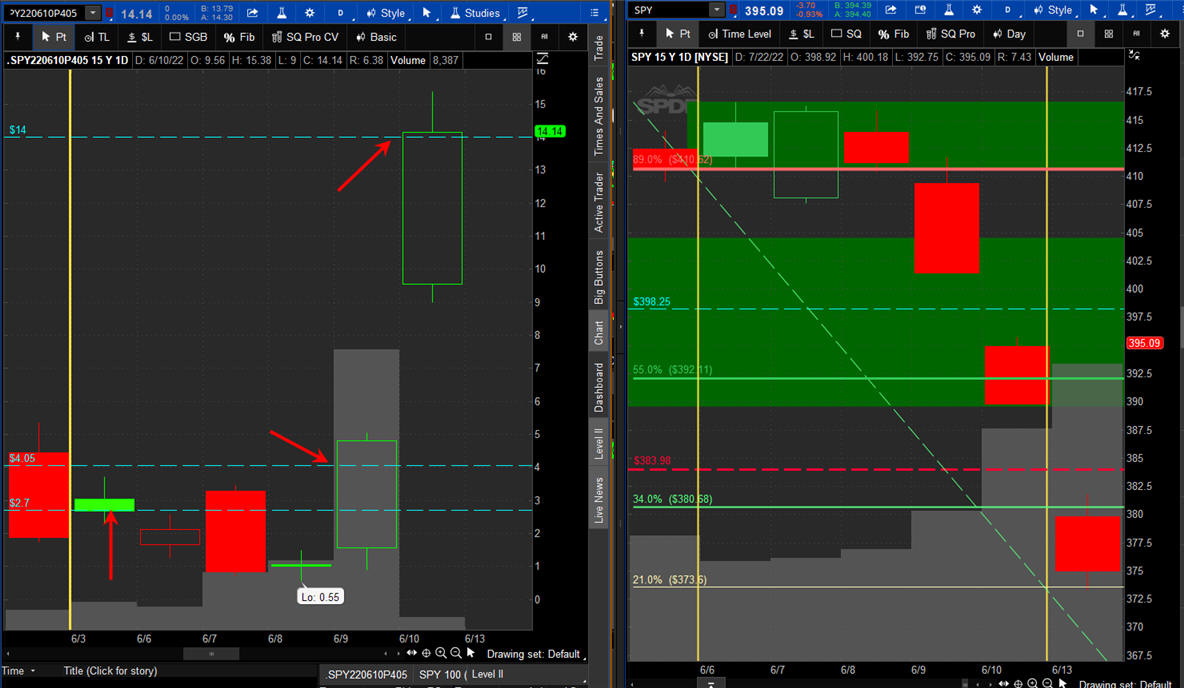Image resolution: width=1184 pixels, height=688 pixels.
Task: Open the list menu icon at left panel's top right
Action: (x=595, y=13)
